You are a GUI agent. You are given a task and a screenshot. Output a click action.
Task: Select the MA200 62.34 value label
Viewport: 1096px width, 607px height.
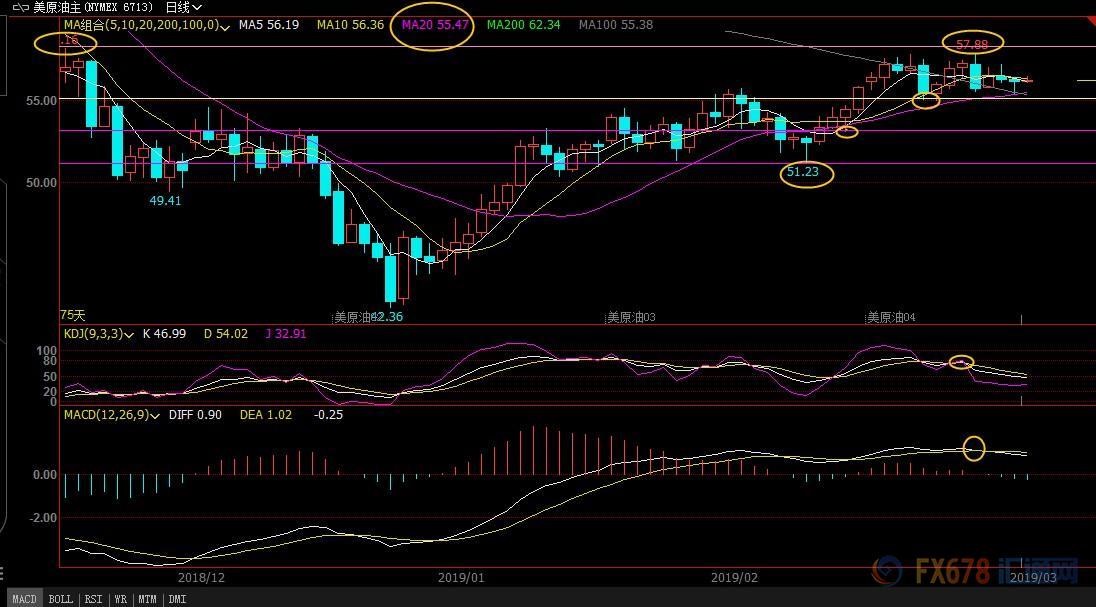524,25
